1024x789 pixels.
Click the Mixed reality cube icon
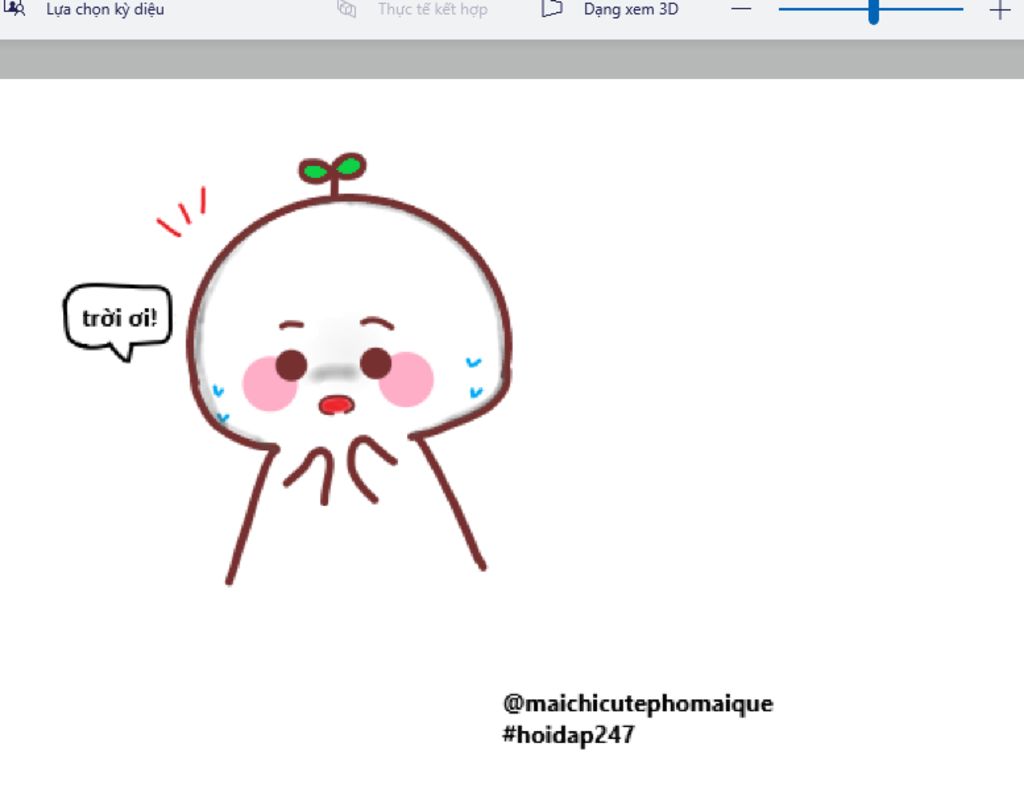(347, 8)
